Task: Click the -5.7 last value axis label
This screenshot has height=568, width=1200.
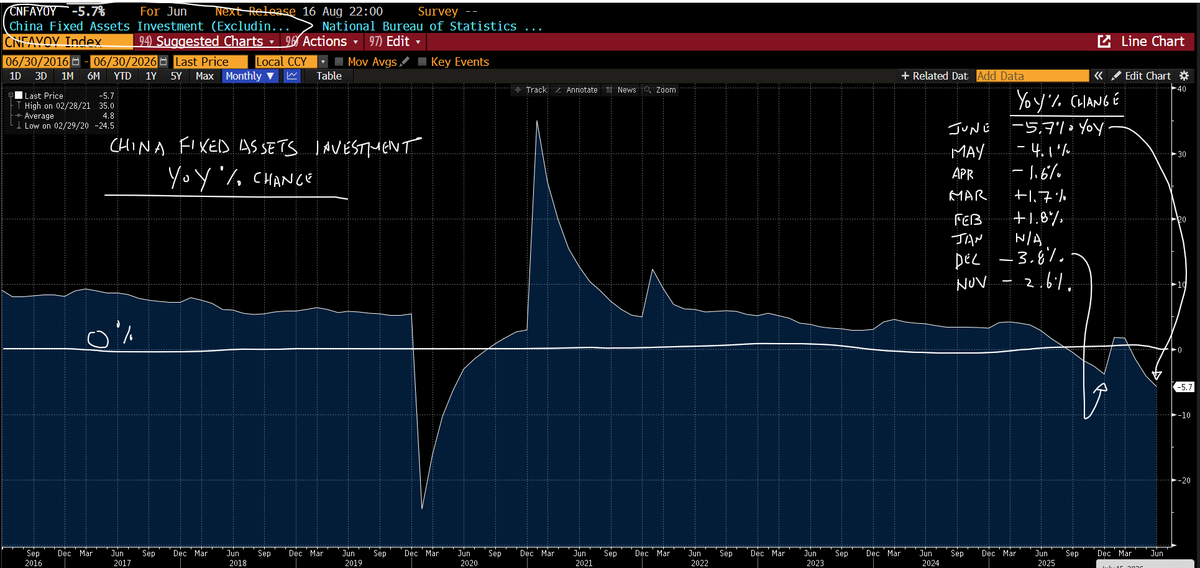Action: [x=1182, y=386]
